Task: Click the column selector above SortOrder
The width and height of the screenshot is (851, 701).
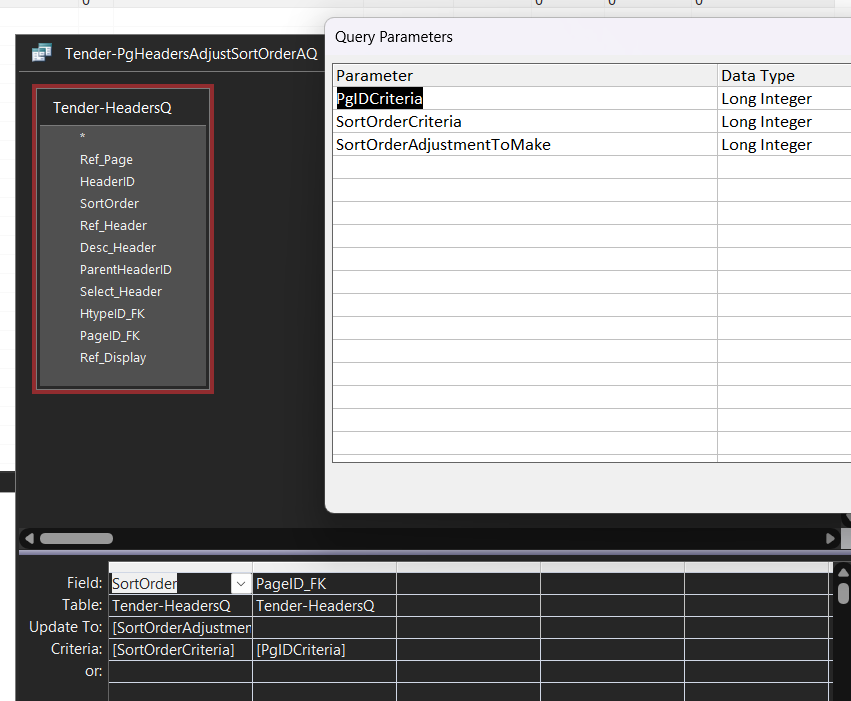Action: click(x=180, y=568)
